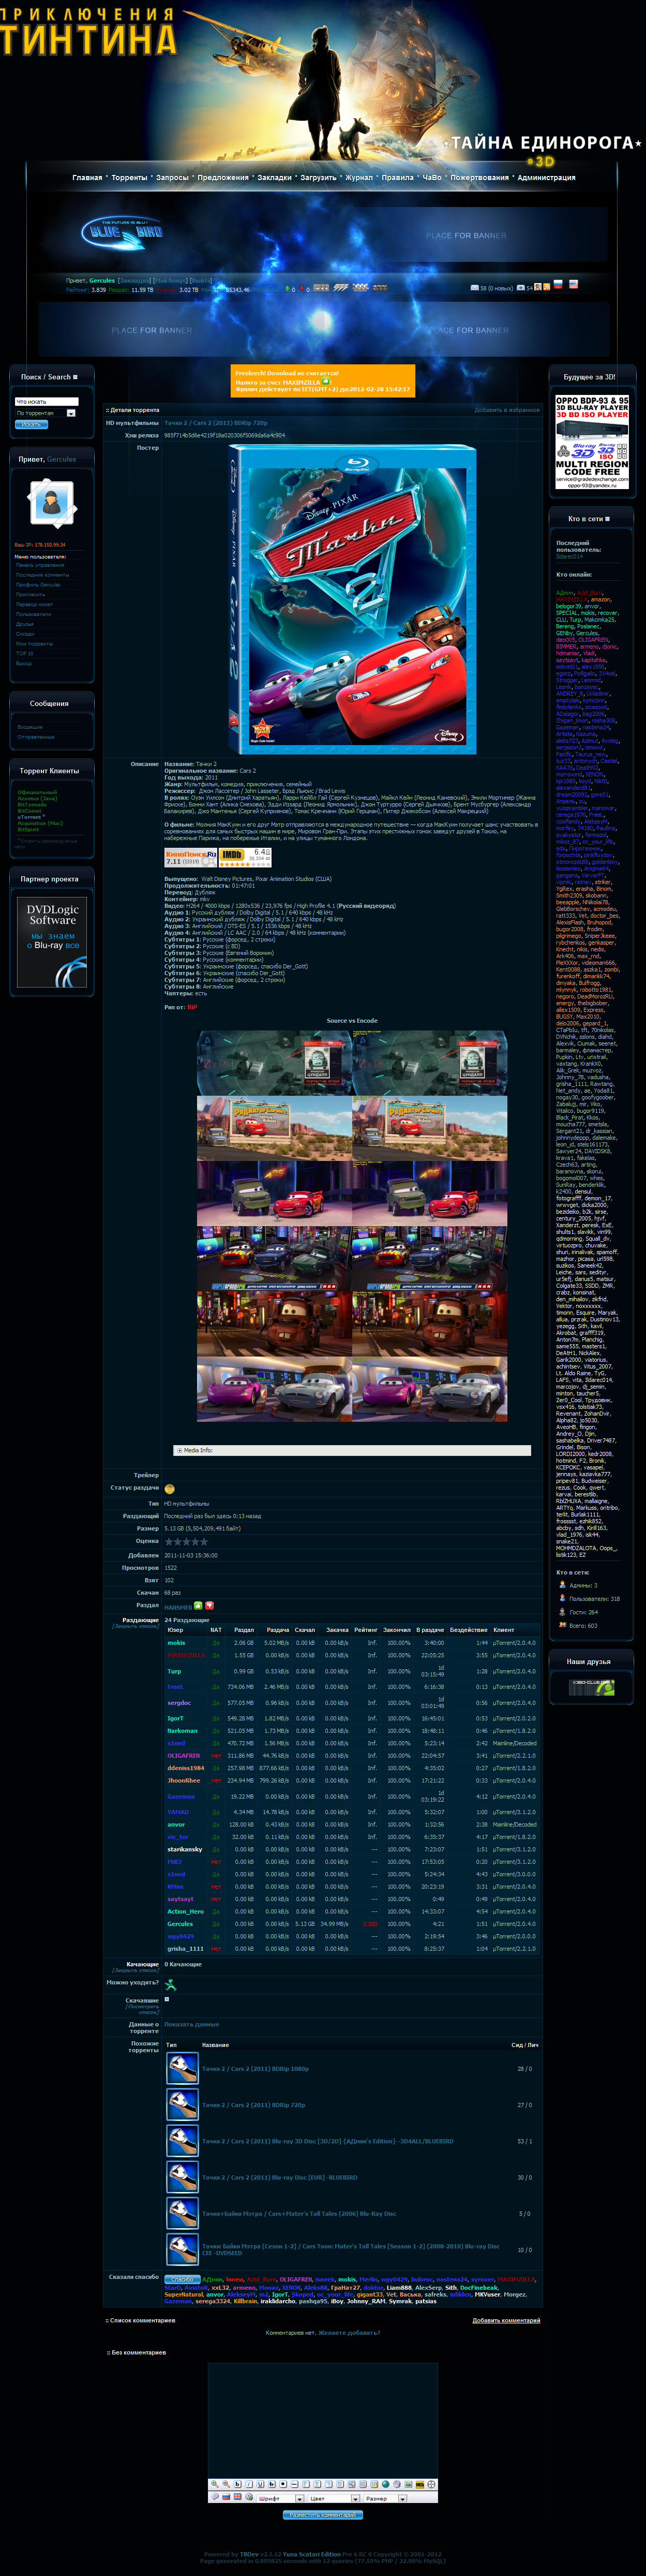
Task: Click Панель управления in the user menu
Action: tap(40, 565)
